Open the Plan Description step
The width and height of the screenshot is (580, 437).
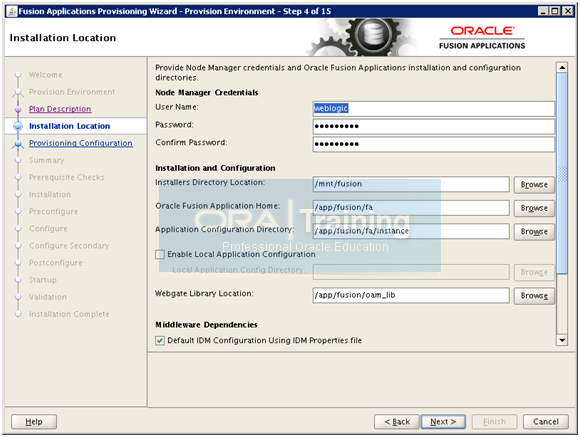tap(60, 109)
